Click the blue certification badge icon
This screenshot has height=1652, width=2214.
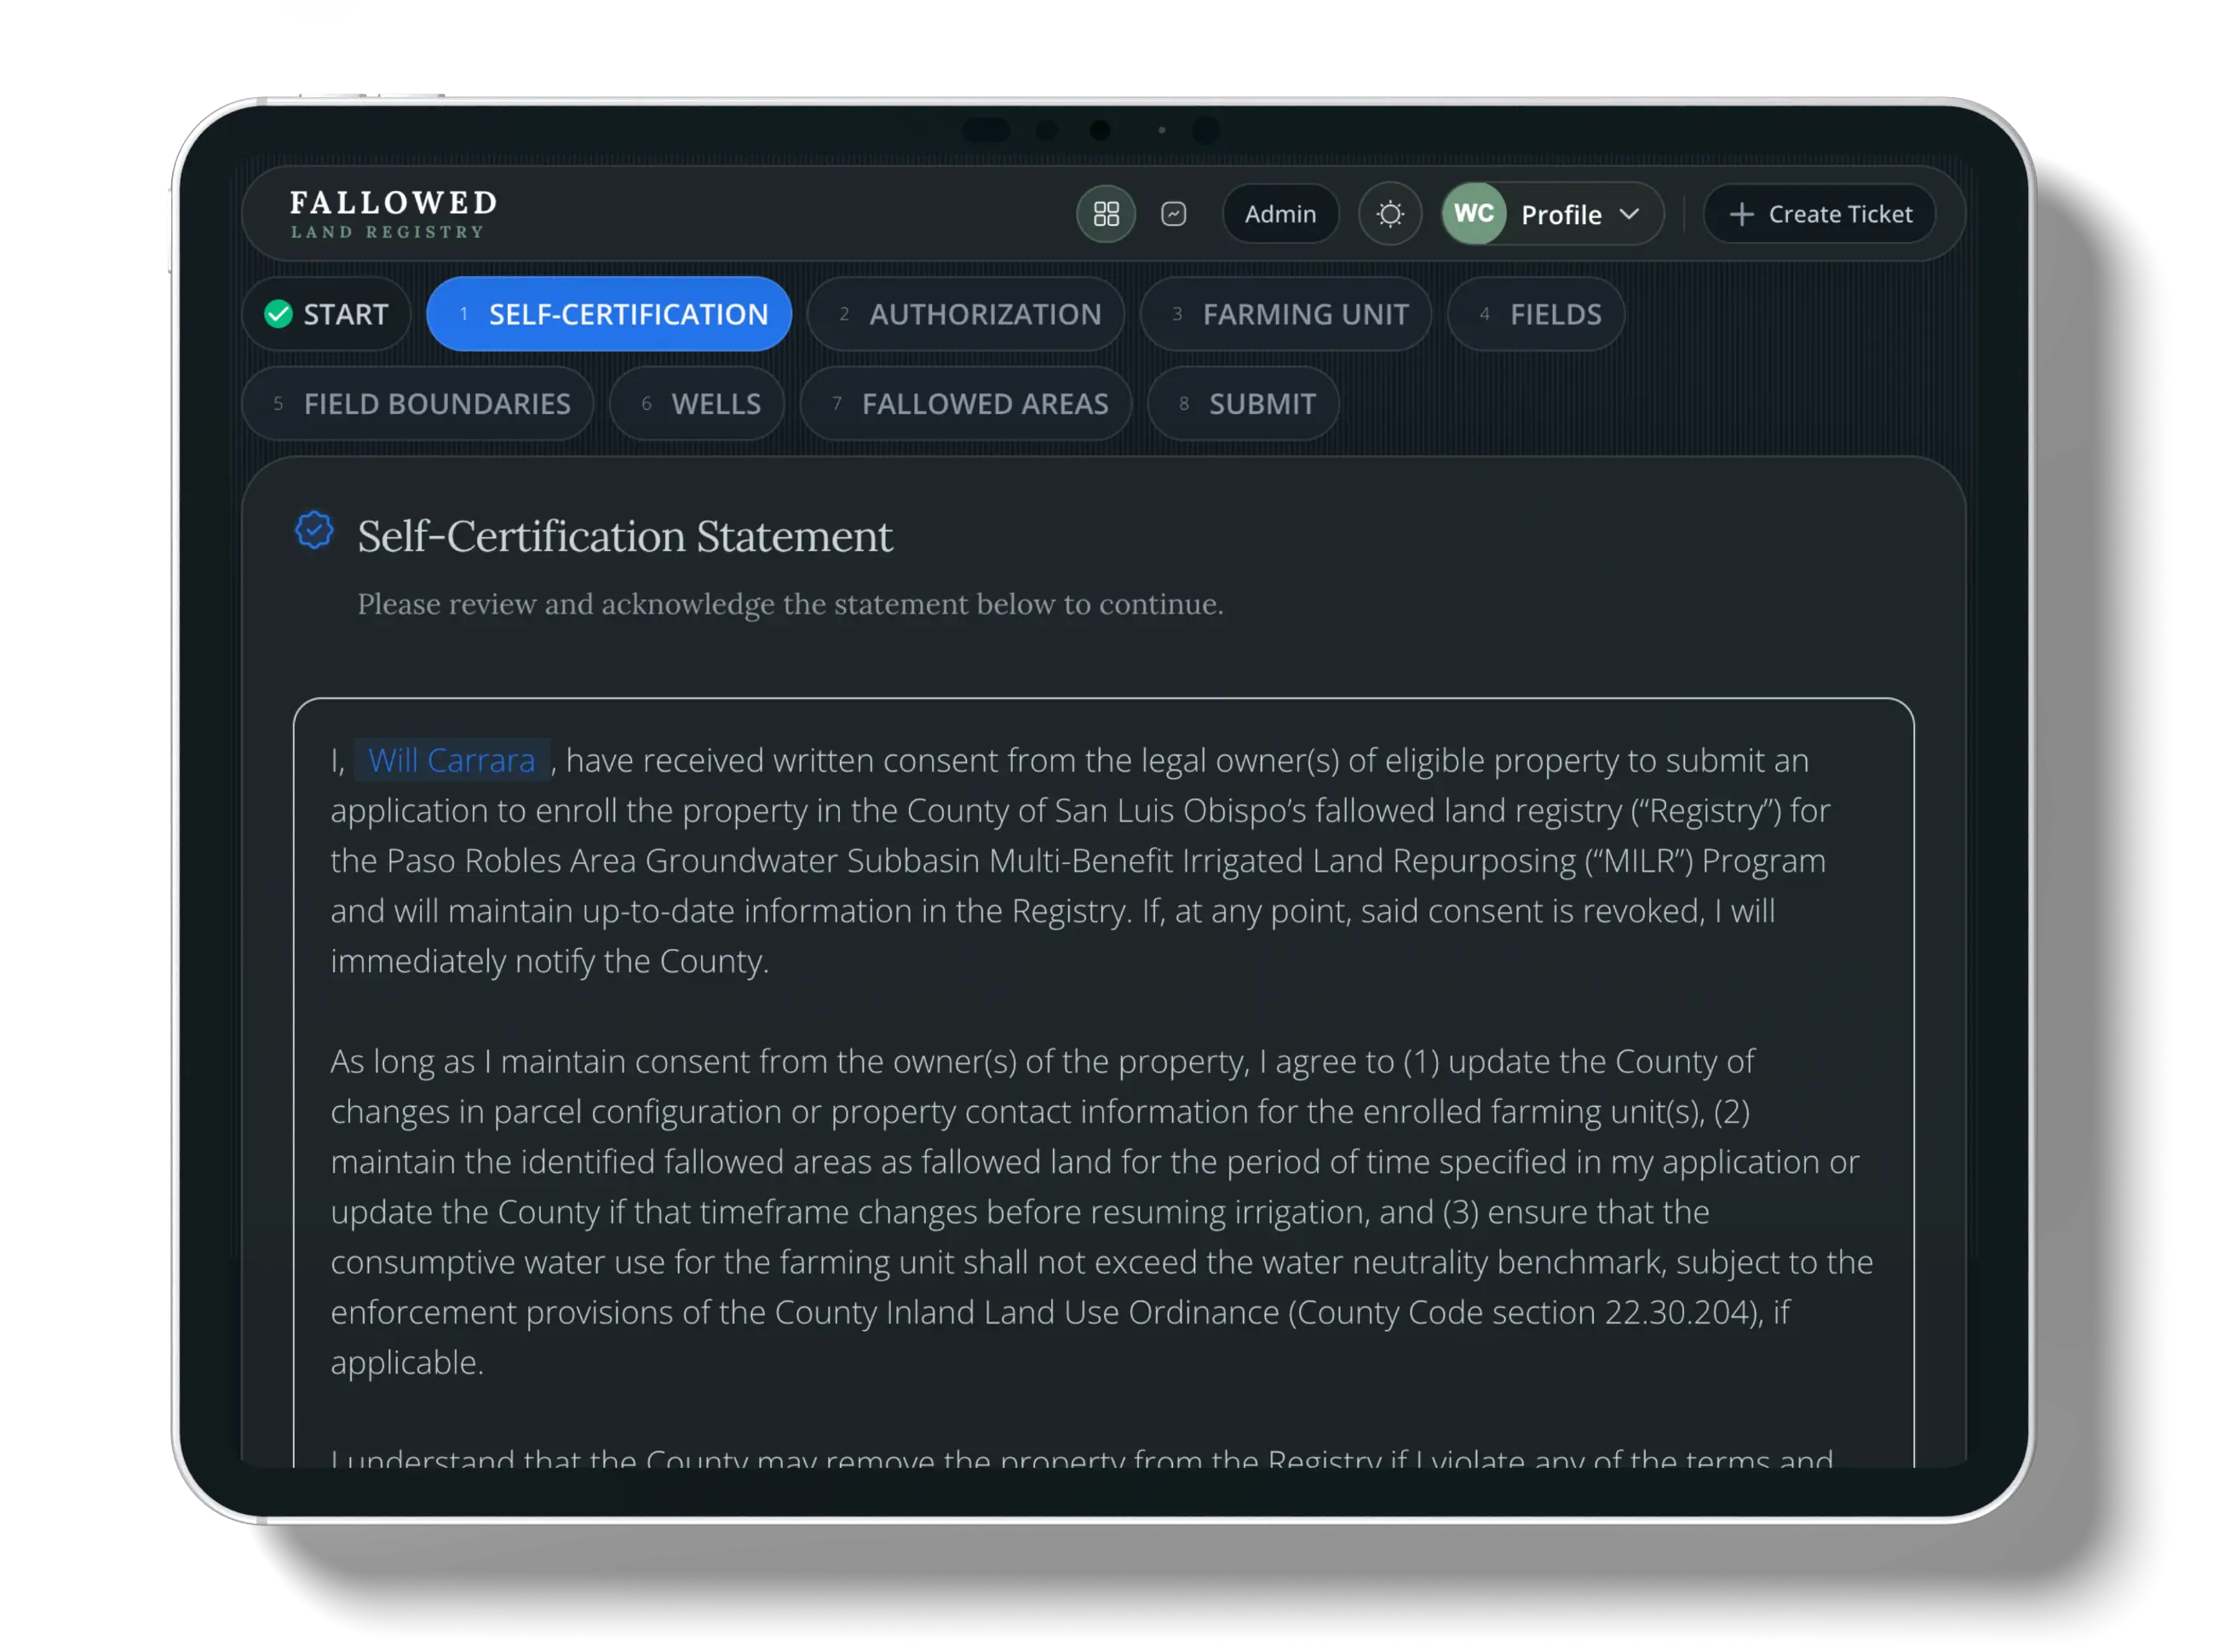(x=313, y=530)
